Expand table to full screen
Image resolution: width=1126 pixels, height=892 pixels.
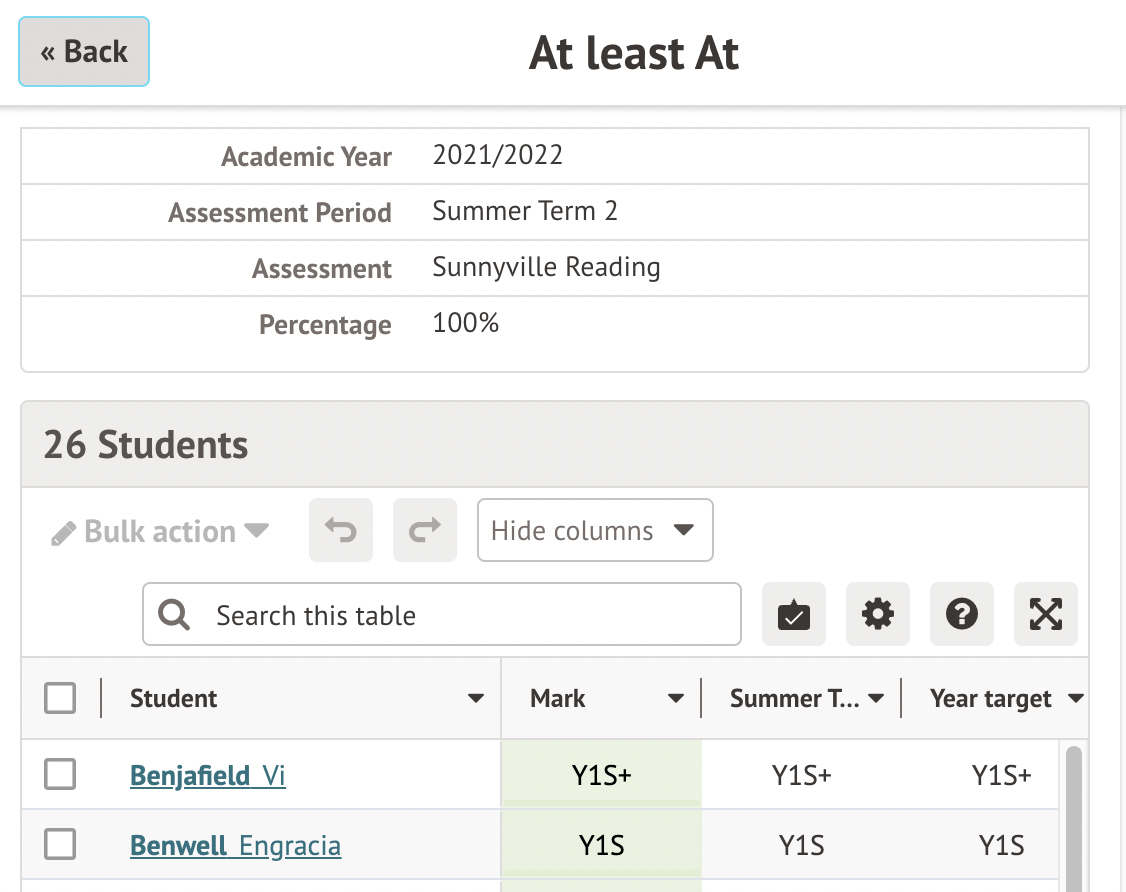click(x=1046, y=614)
